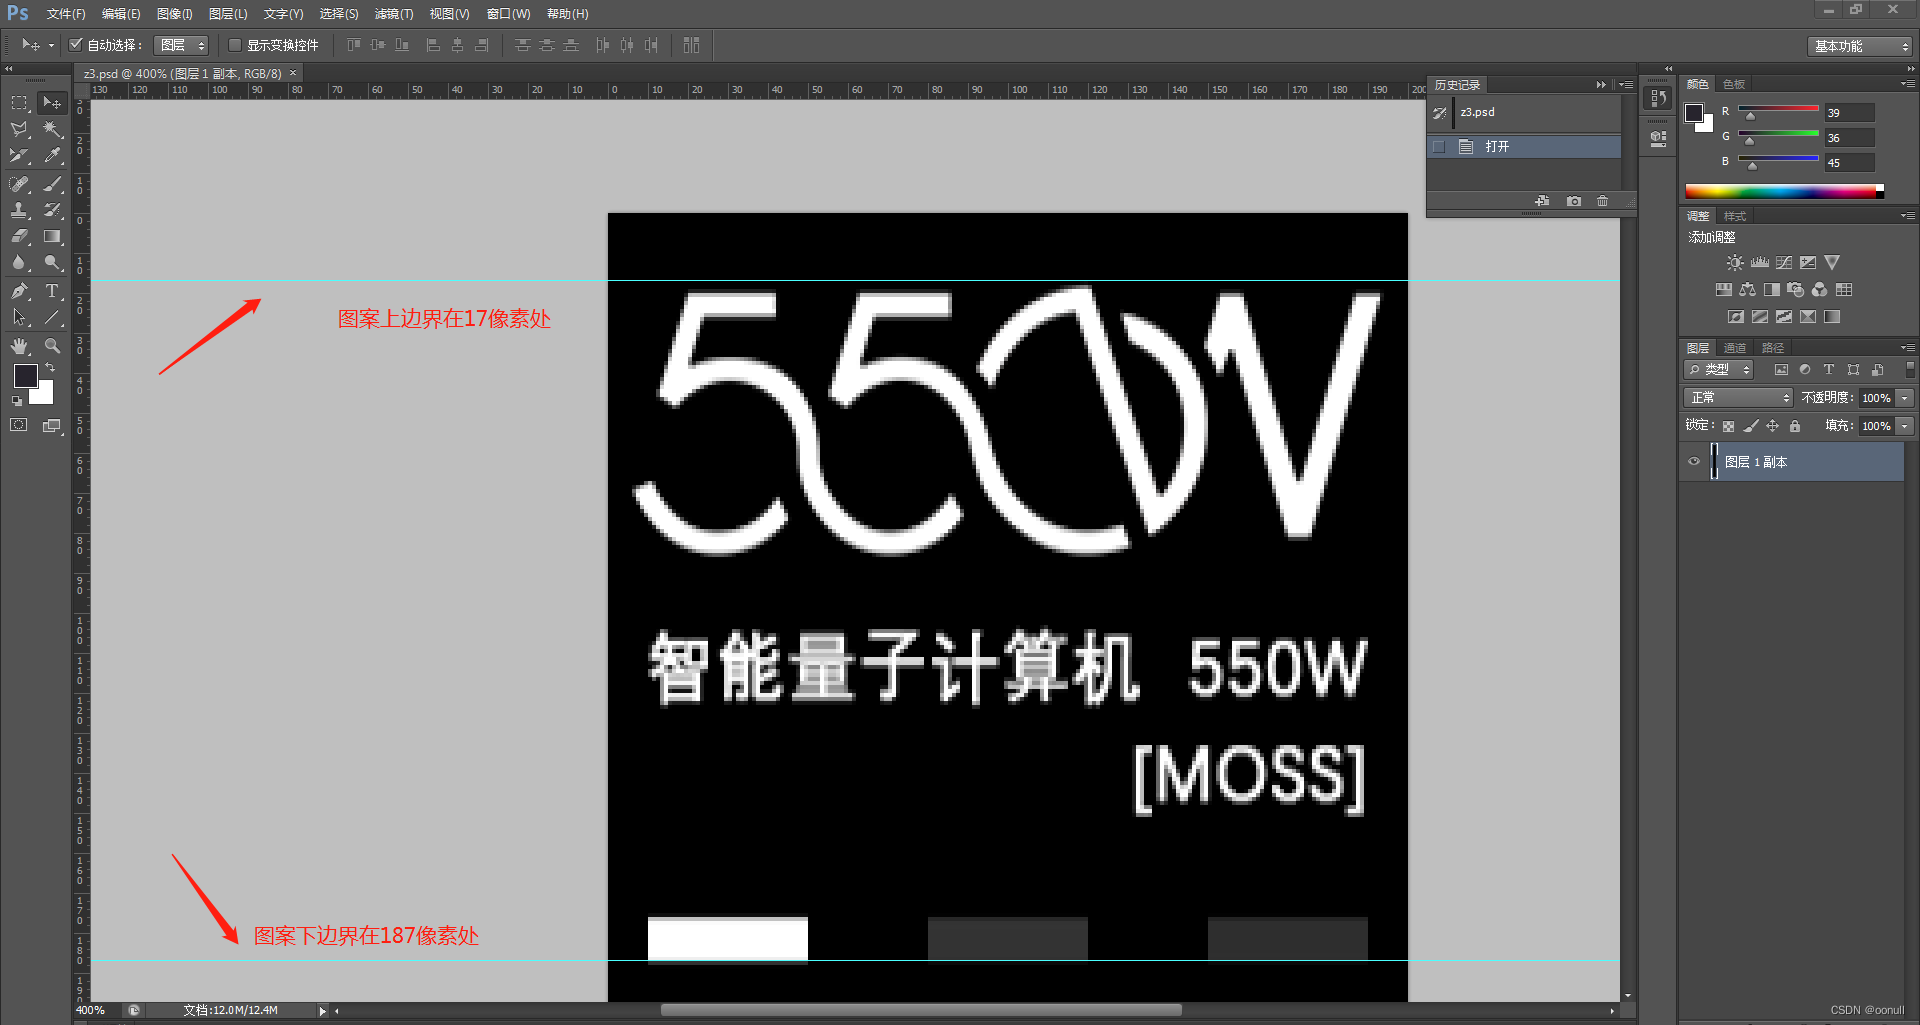Open the Layers panel flyout menu
The image size is (1920, 1025).
coord(1908,348)
